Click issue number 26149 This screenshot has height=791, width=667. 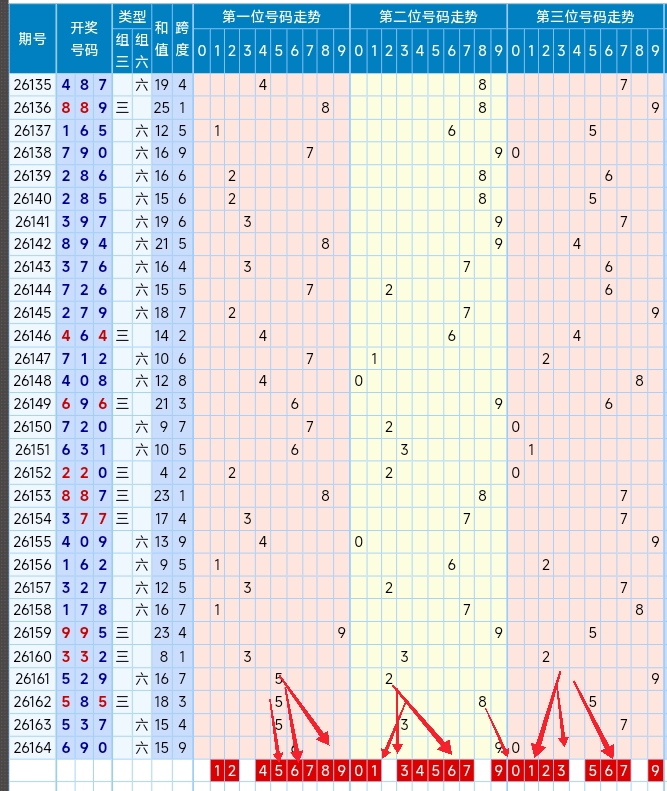tap(33, 404)
